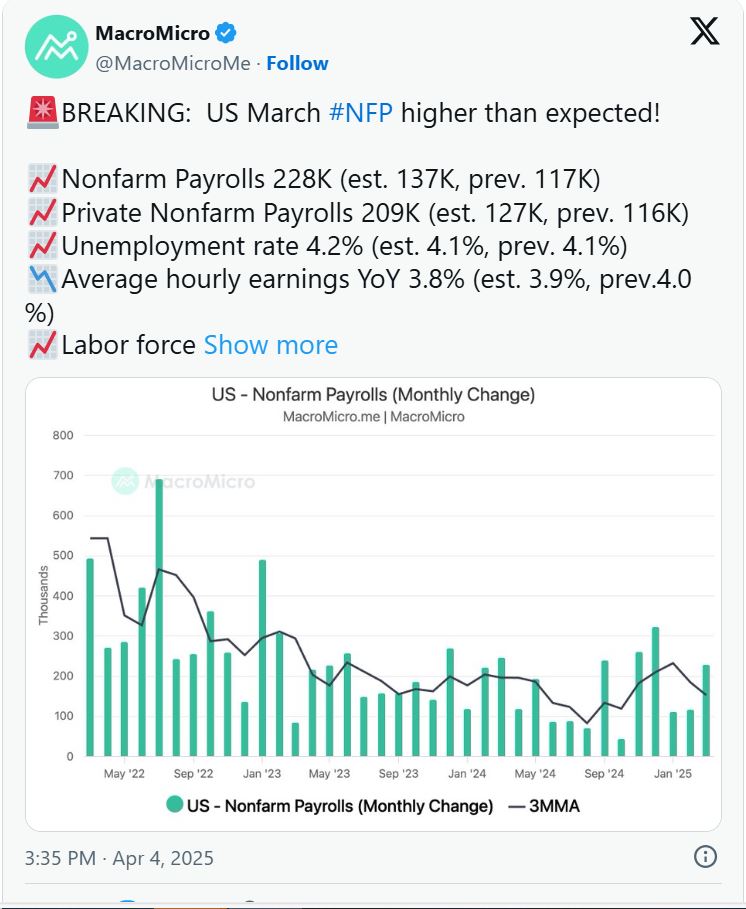This screenshot has height=909, width=746.
Task: Click the MacroMicro display name
Action: (x=152, y=33)
